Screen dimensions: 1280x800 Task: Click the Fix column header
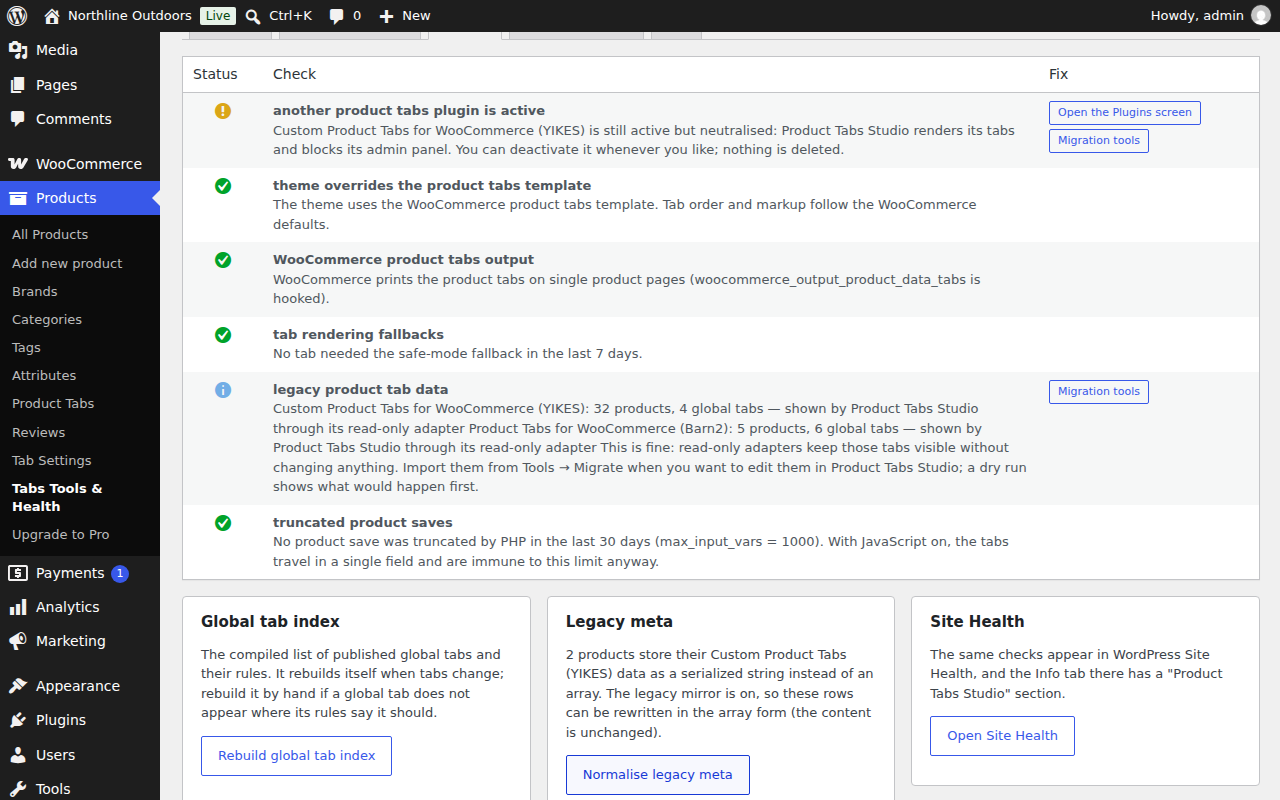pos(1059,74)
